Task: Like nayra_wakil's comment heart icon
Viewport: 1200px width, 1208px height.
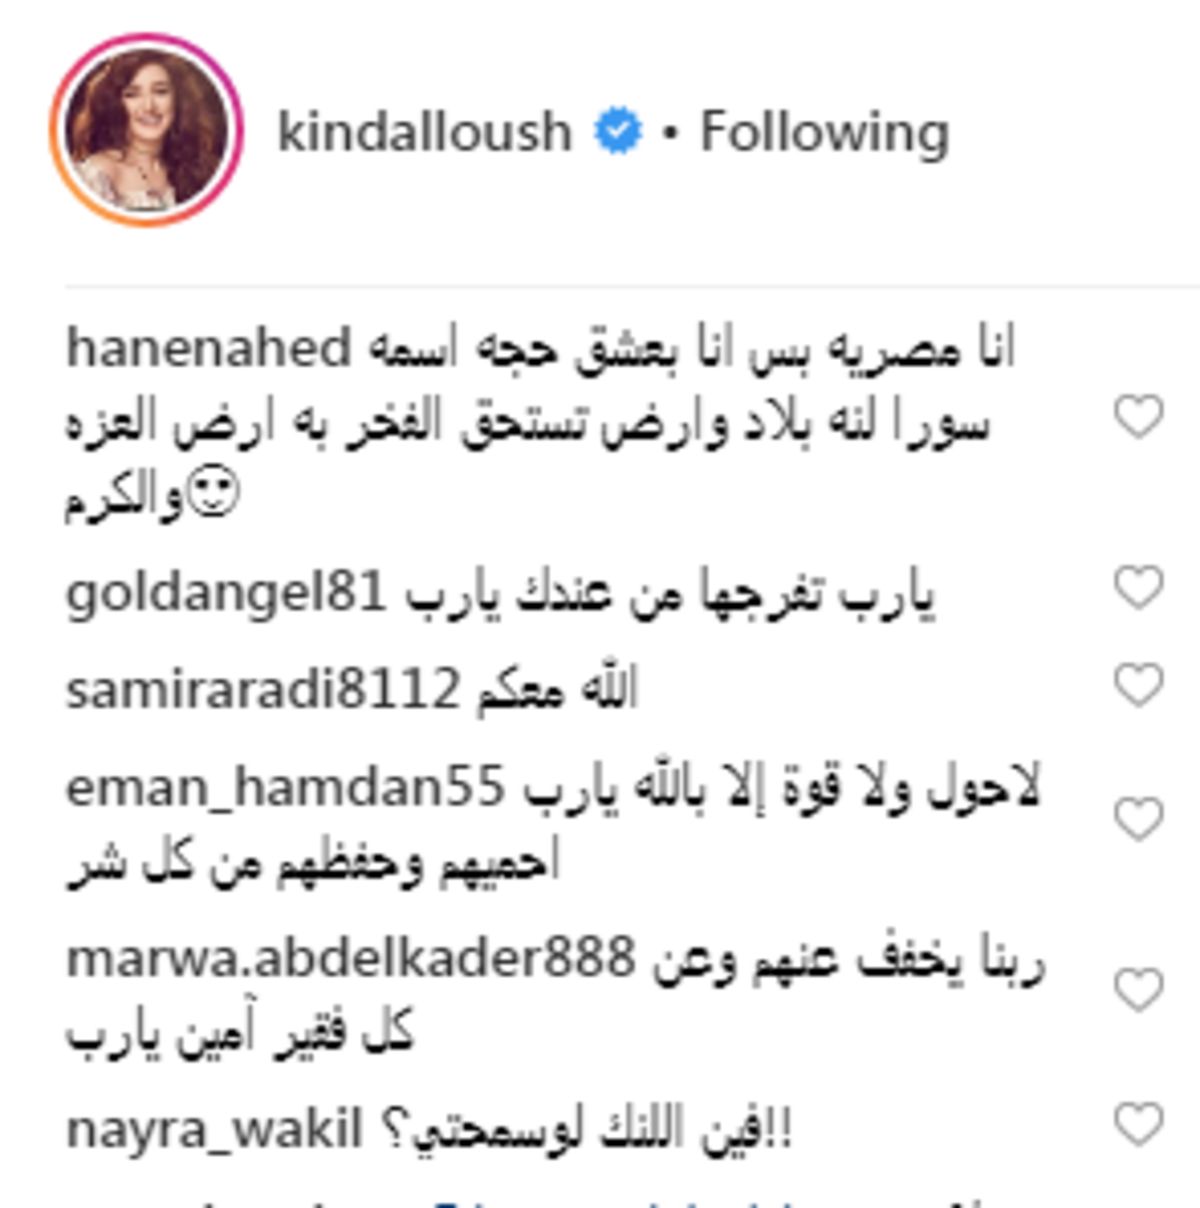Action: [x=1139, y=1125]
